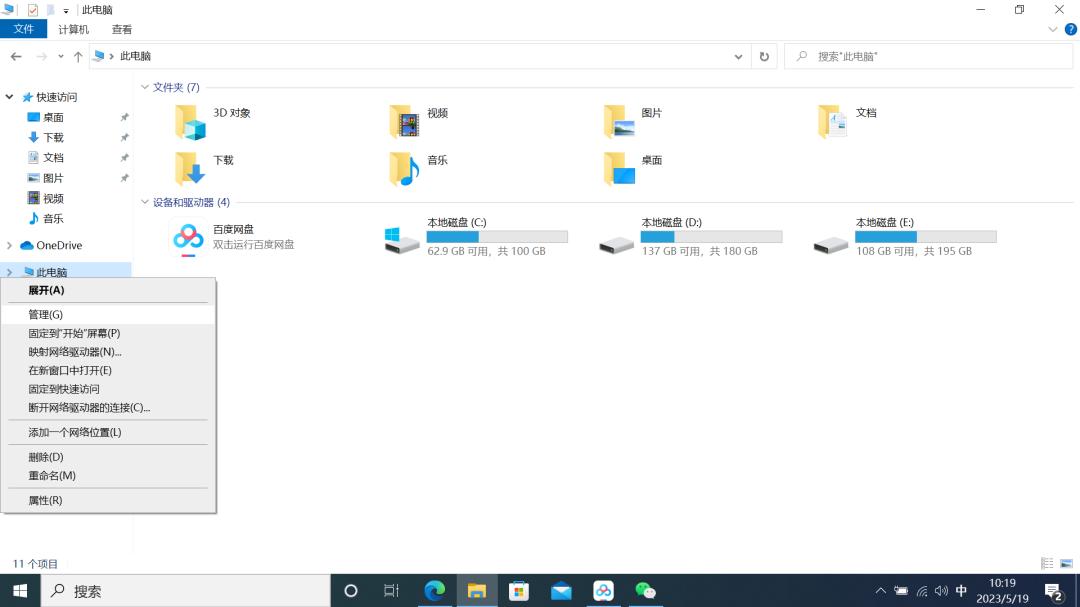Viewport: 1080px width, 607px height.
Task: Choose 管理(G) from the context menu
Action: [45, 314]
